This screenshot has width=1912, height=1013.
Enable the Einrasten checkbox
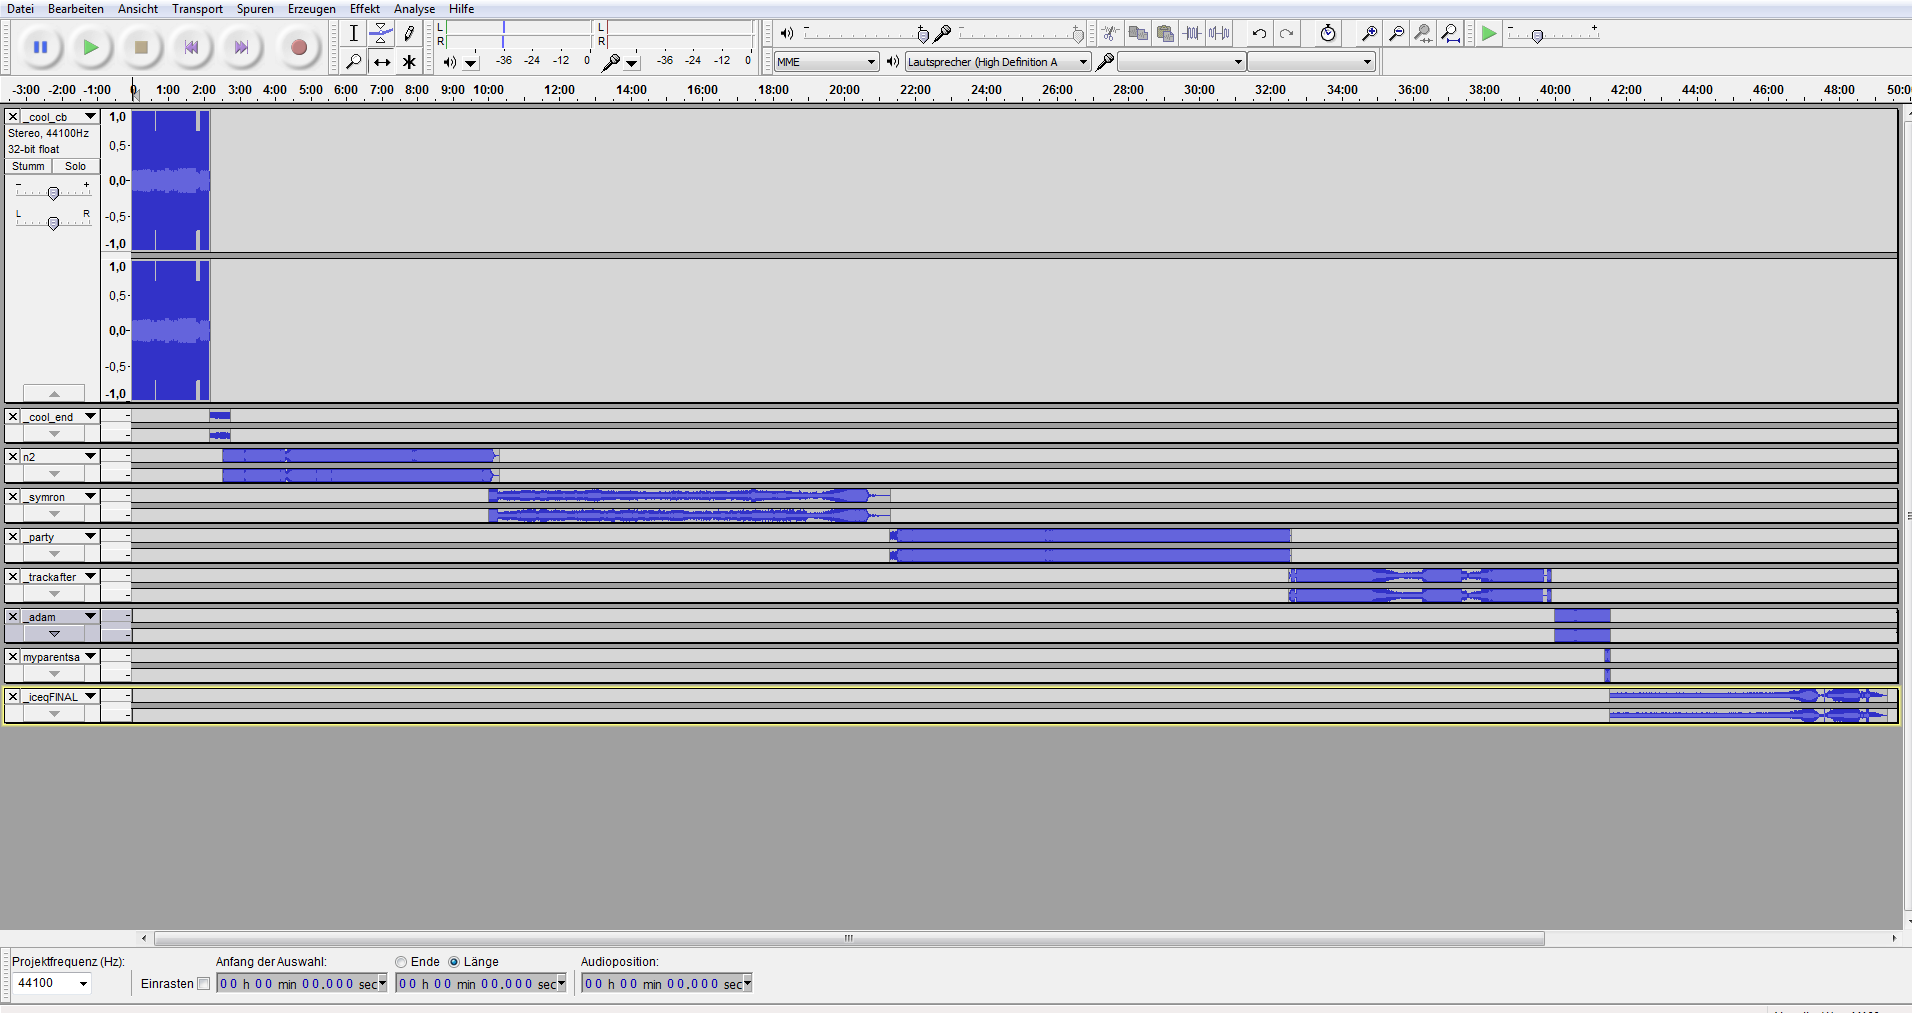tap(204, 984)
